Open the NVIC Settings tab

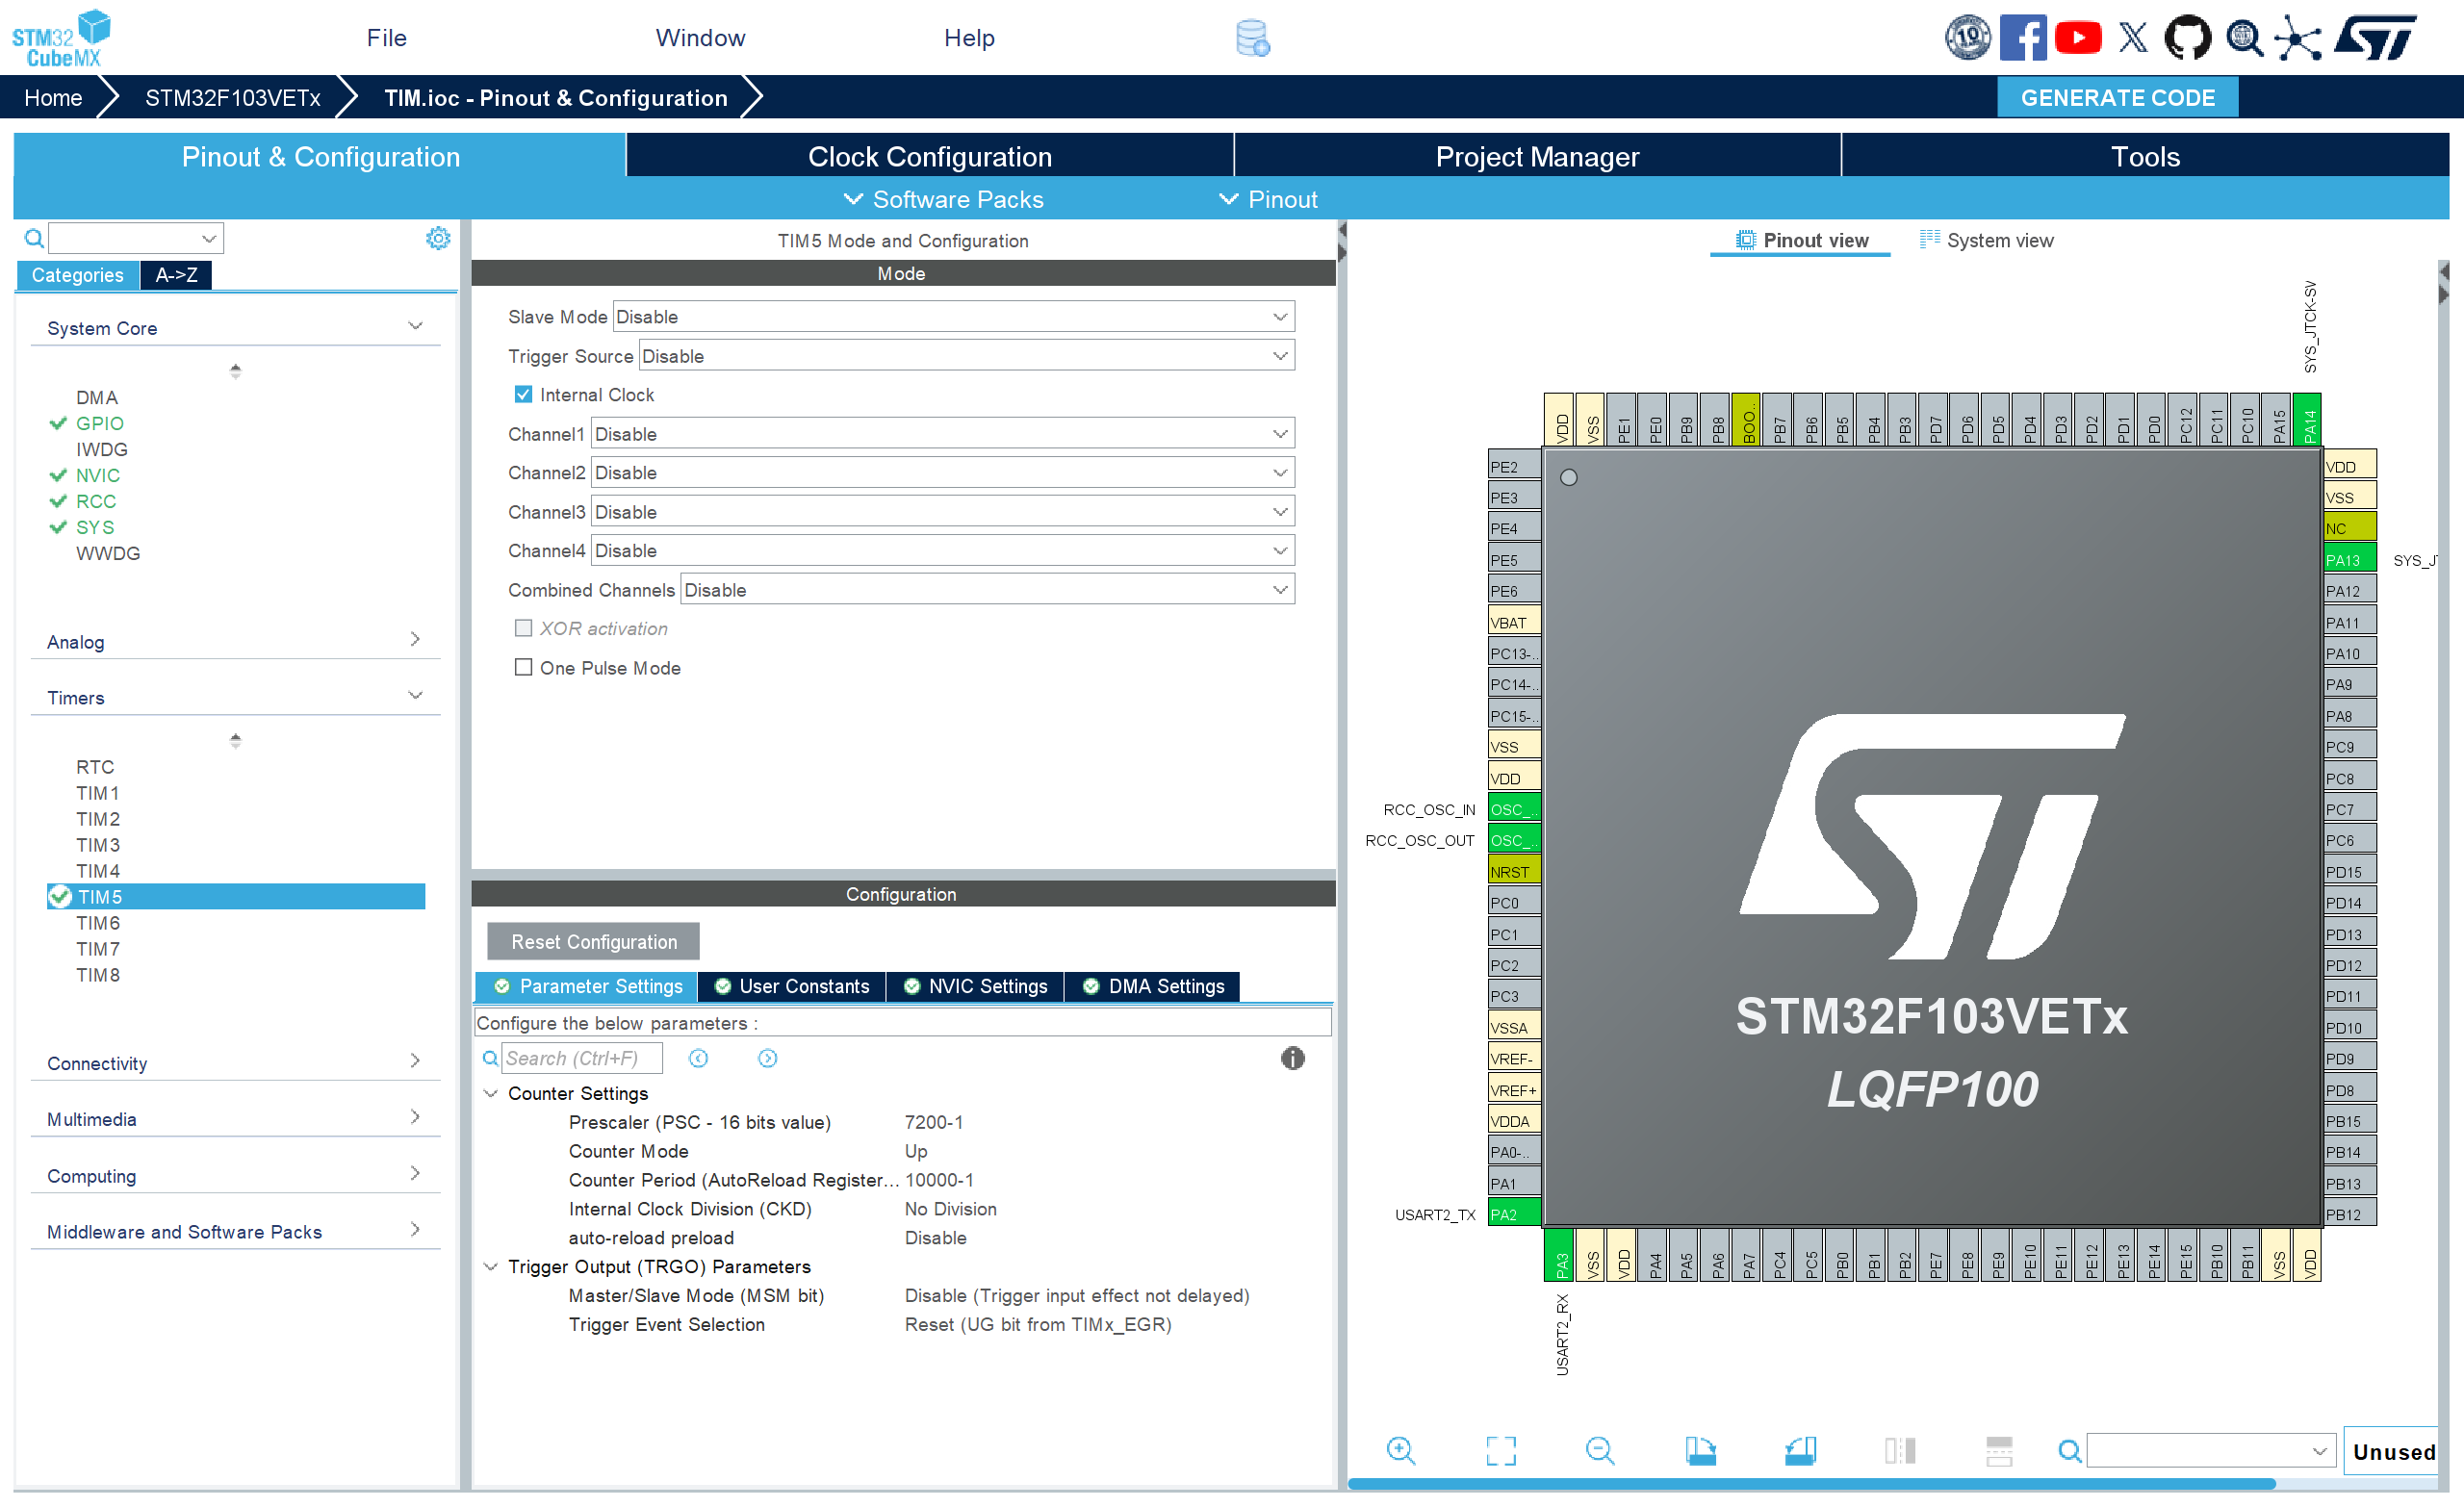click(975, 986)
